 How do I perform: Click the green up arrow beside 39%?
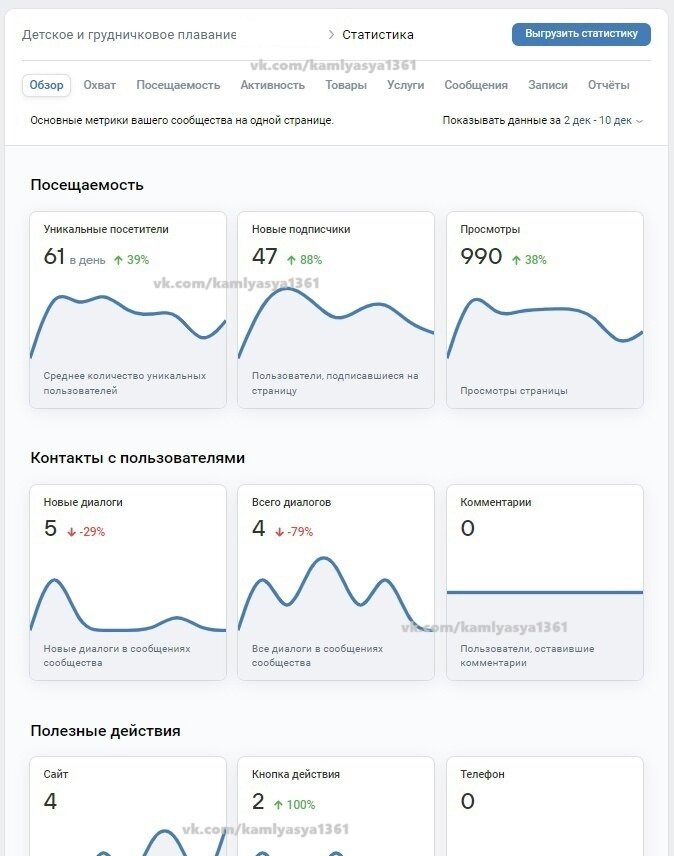(118, 260)
